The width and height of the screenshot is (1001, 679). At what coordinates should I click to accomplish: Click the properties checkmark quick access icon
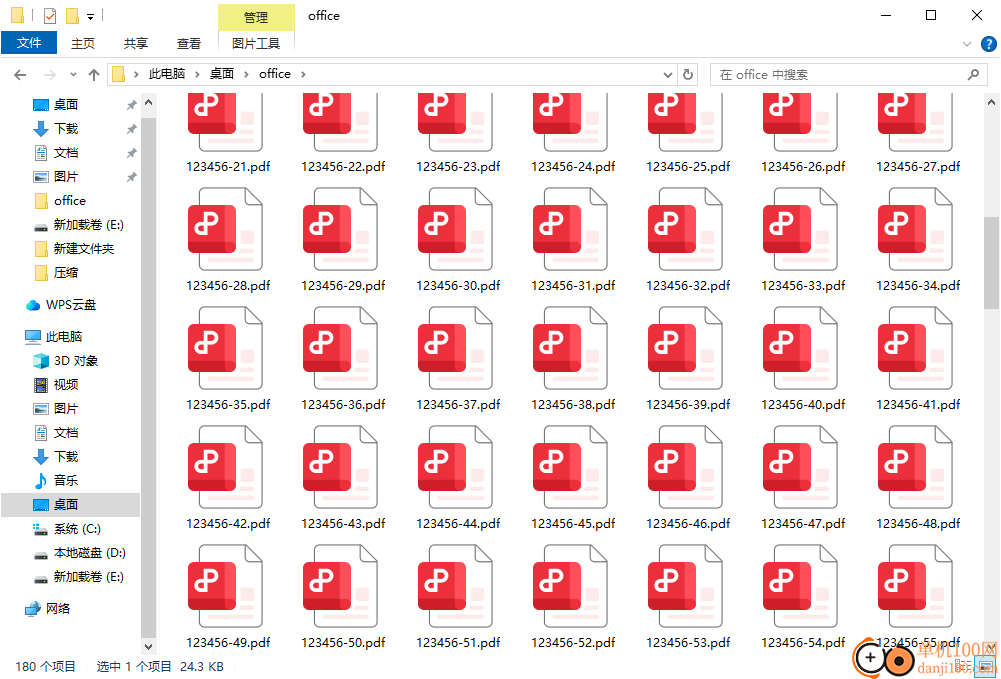coord(50,15)
